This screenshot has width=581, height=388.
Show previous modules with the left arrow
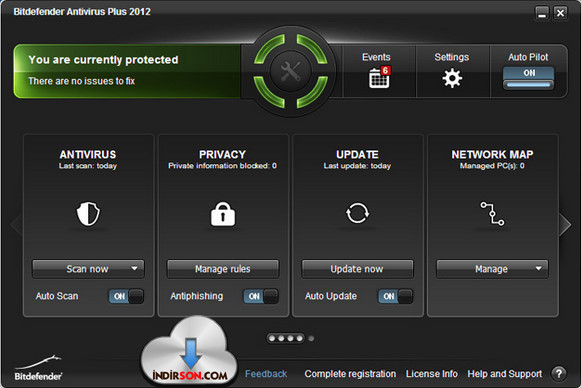[16, 224]
